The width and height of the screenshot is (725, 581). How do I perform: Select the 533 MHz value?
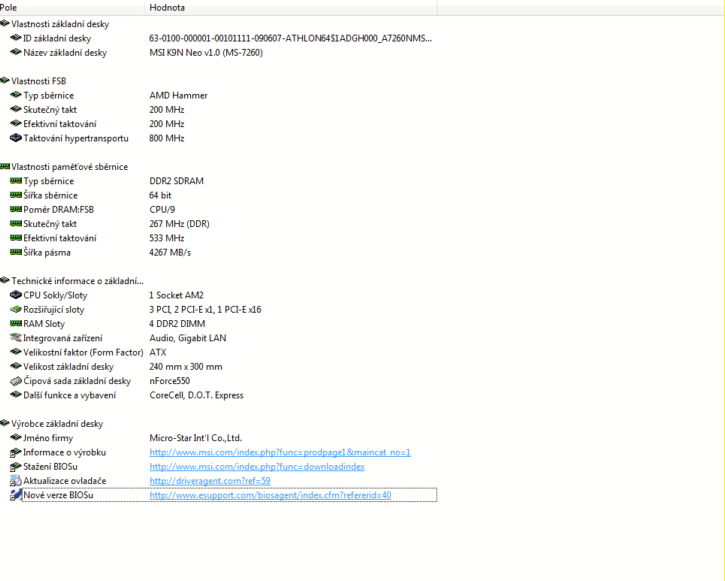click(167, 239)
